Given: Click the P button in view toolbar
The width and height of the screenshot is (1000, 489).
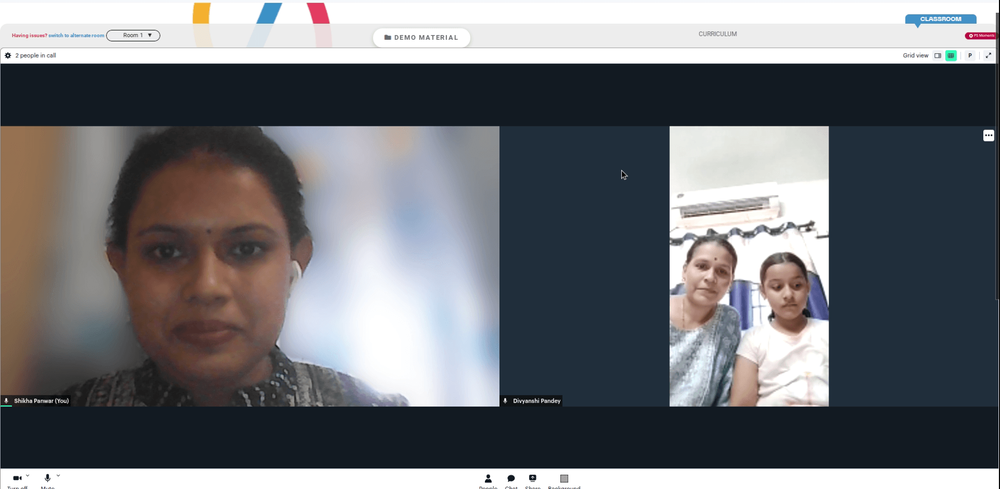Looking at the screenshot, I should coord(969,55).
